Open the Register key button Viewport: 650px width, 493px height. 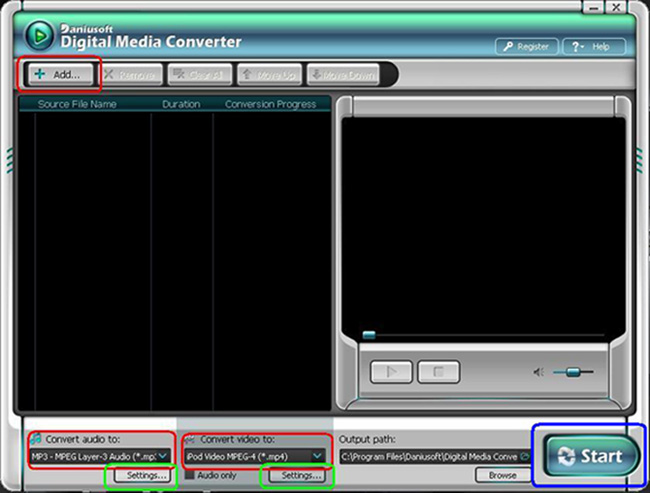click(x=526, y=46)
